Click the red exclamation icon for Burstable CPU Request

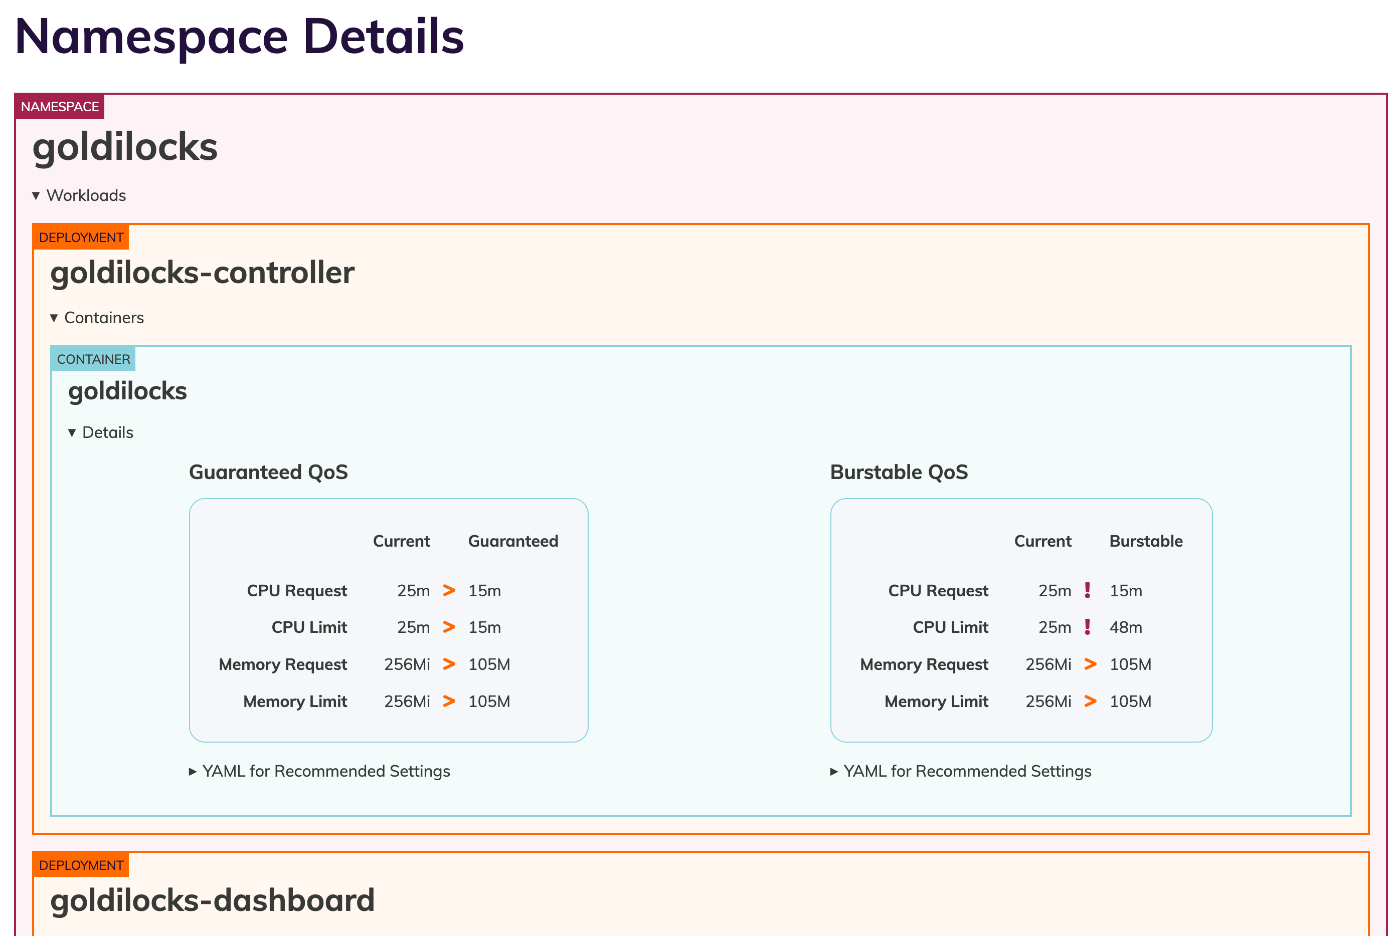point(1088,590)
